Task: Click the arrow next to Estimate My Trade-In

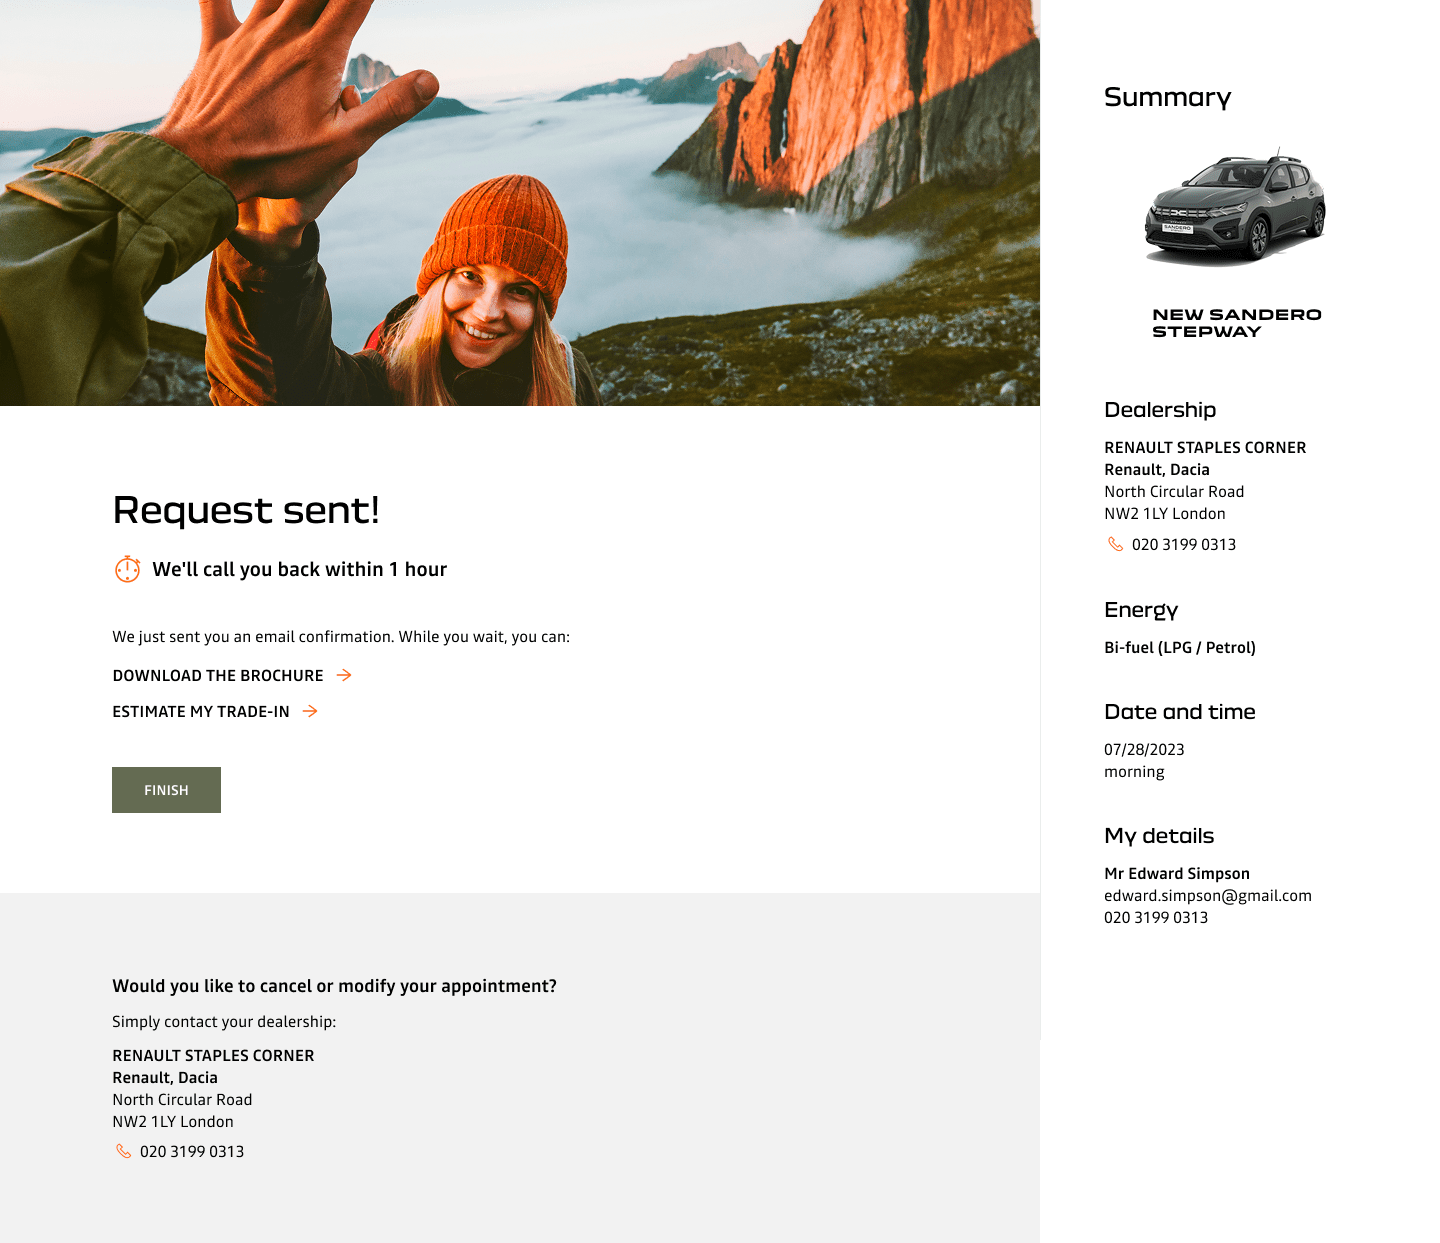Action: point(310,711)
